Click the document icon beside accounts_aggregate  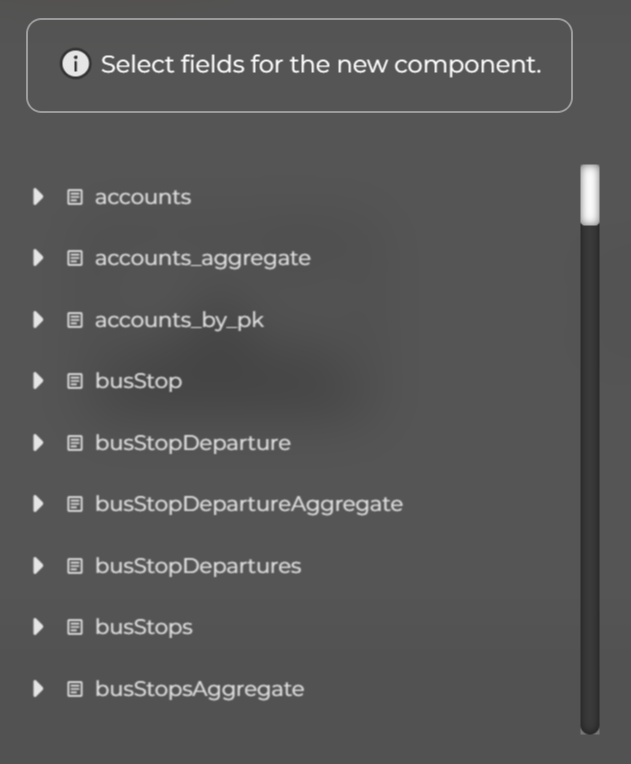(x=75, y=258)
